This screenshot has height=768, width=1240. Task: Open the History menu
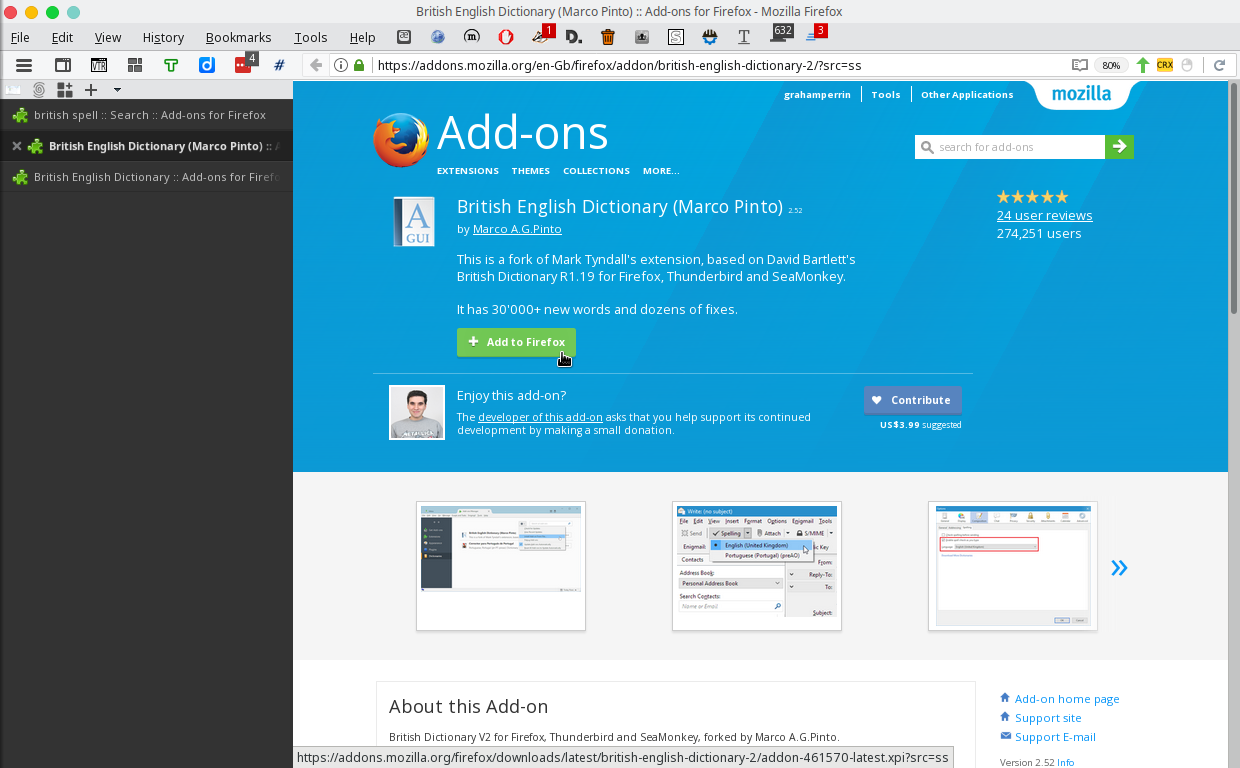(x=163, y=37)
